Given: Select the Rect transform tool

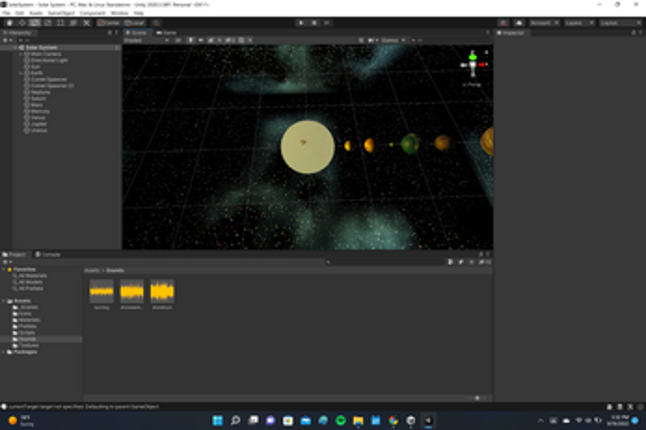Looking at the screenshot, I should [61, 23].
